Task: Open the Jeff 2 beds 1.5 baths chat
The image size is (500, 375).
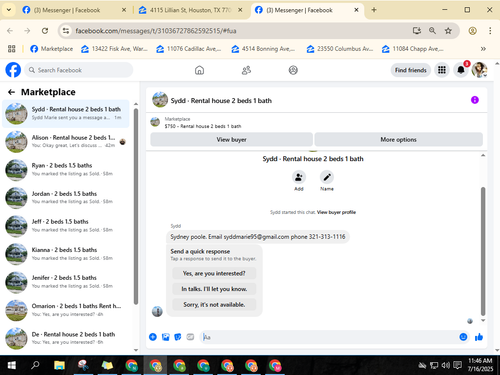Action: 65,225
